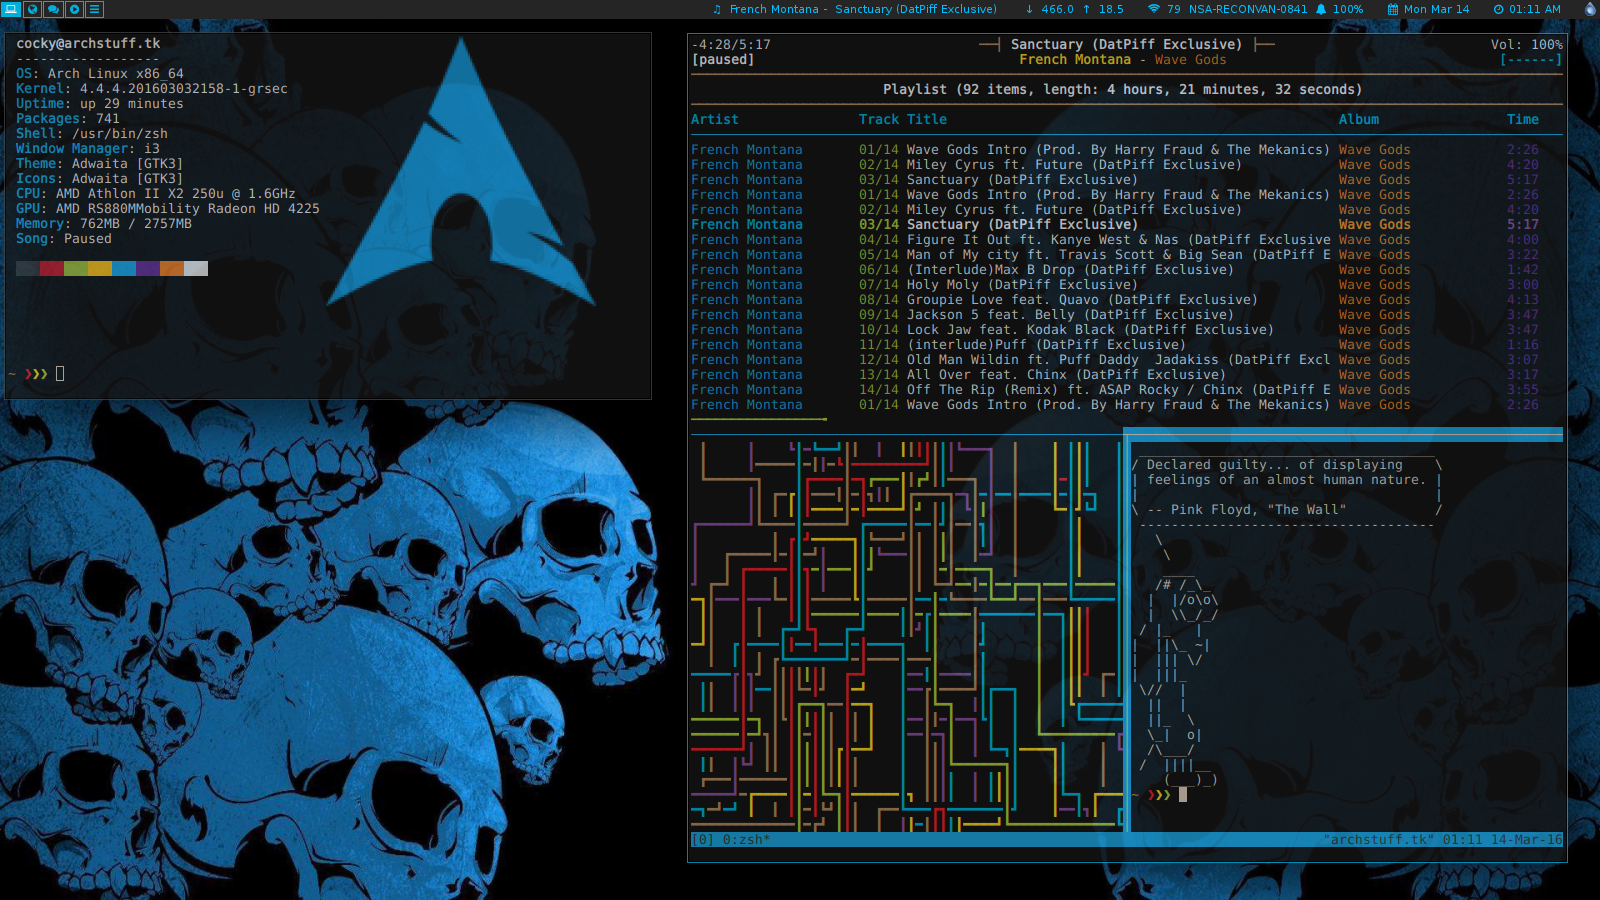
Task: Click the Time column header
Action: 1523,119
